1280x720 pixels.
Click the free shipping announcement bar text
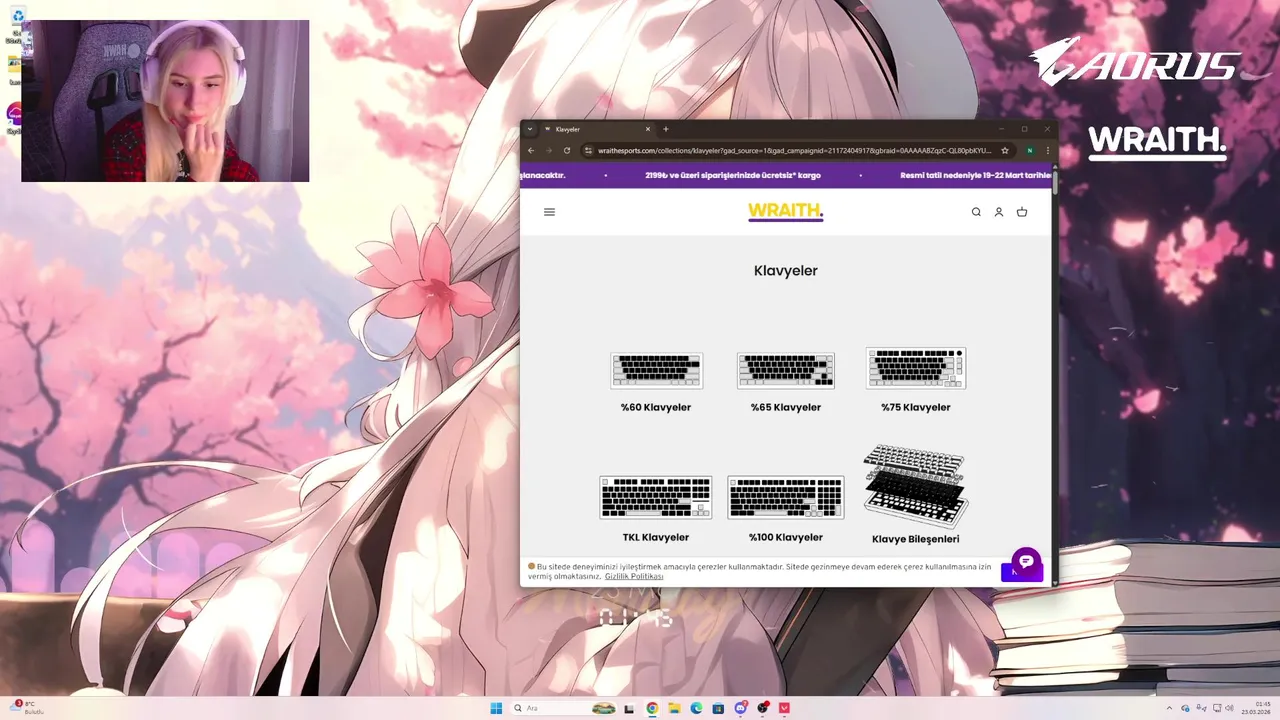(733, 175)
